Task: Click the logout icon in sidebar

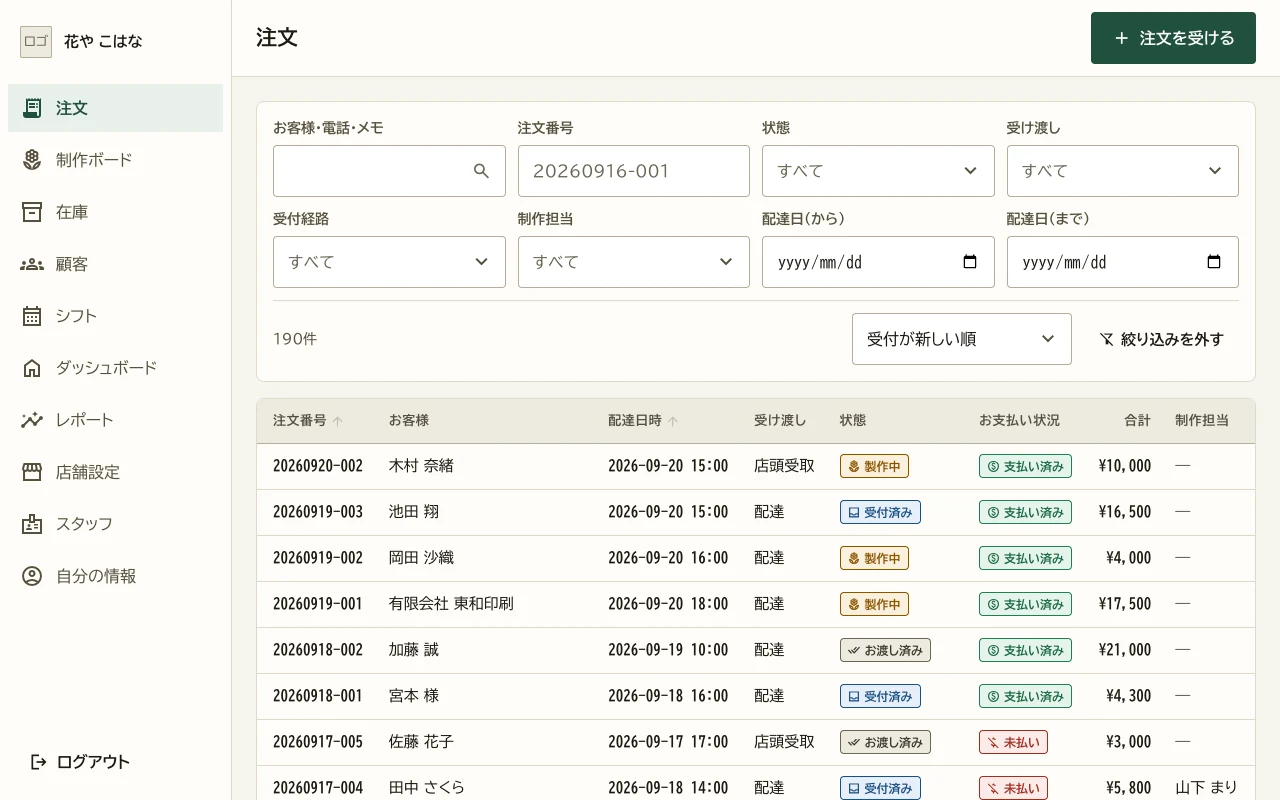Action: tap(38, 762)
